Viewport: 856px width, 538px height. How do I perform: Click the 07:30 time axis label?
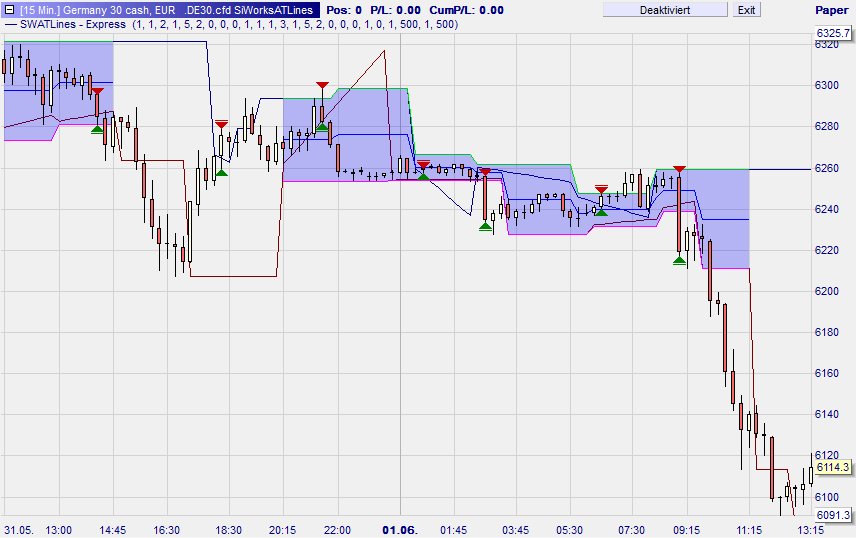coord(632,530)
